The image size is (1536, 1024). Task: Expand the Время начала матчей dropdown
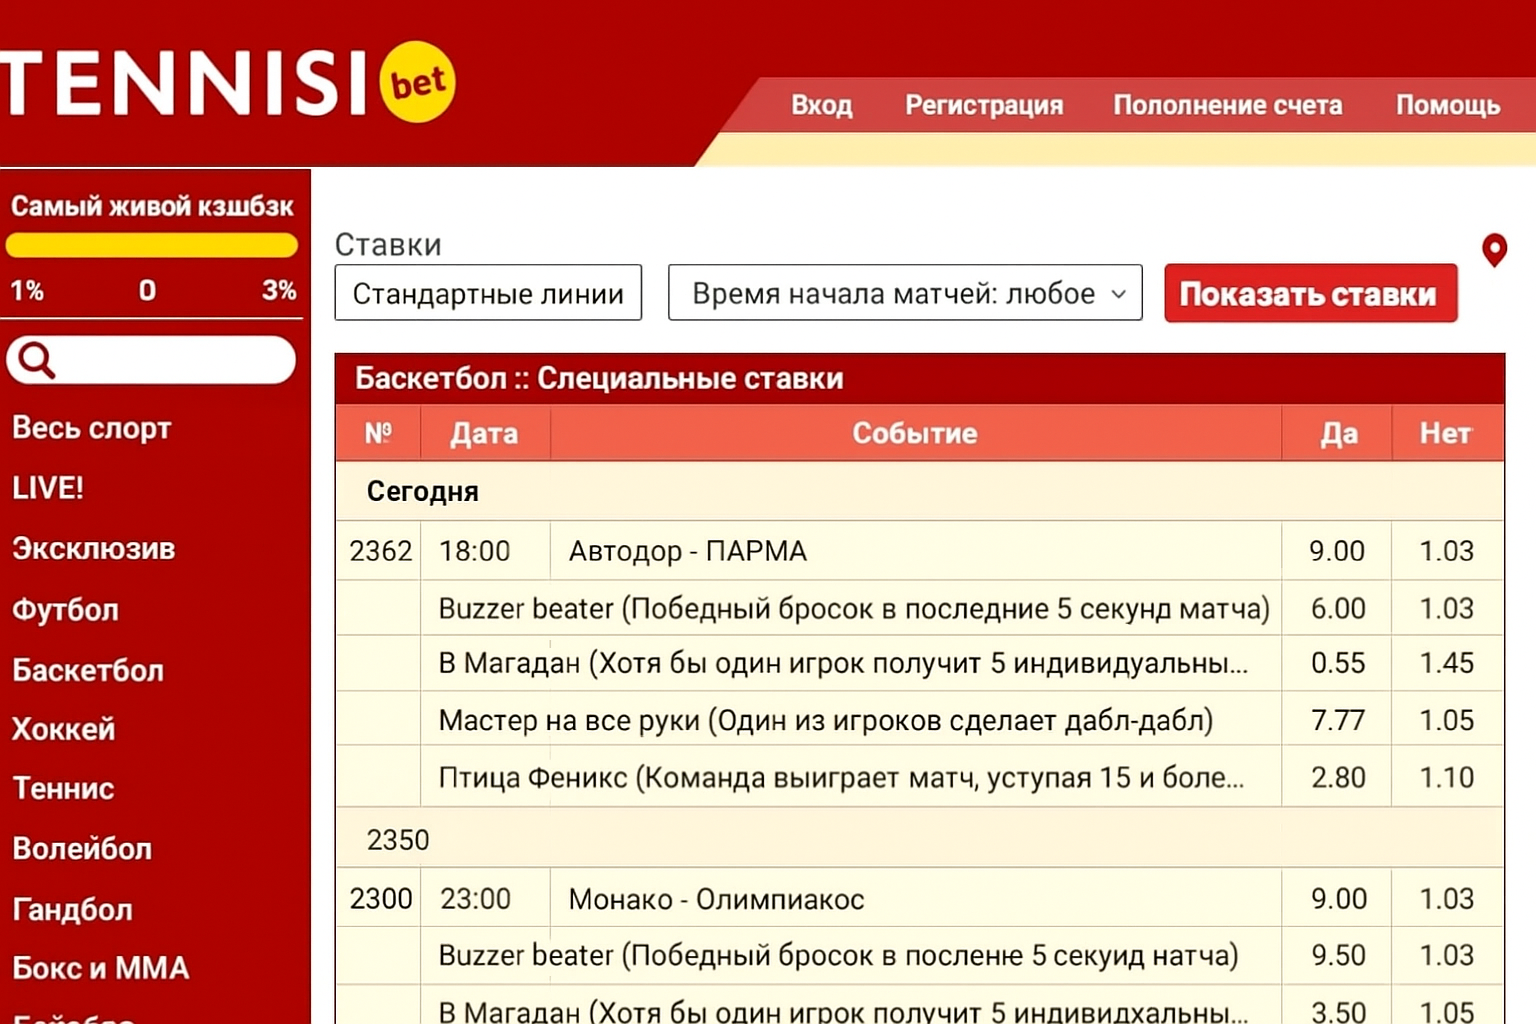tap(904, 293)
